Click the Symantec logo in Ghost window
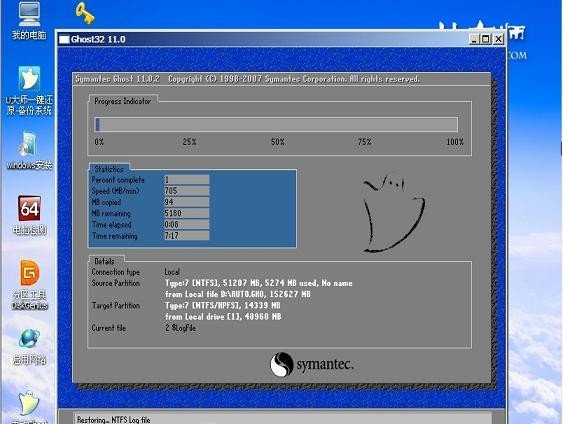563x424 pixels. point(312,364)
